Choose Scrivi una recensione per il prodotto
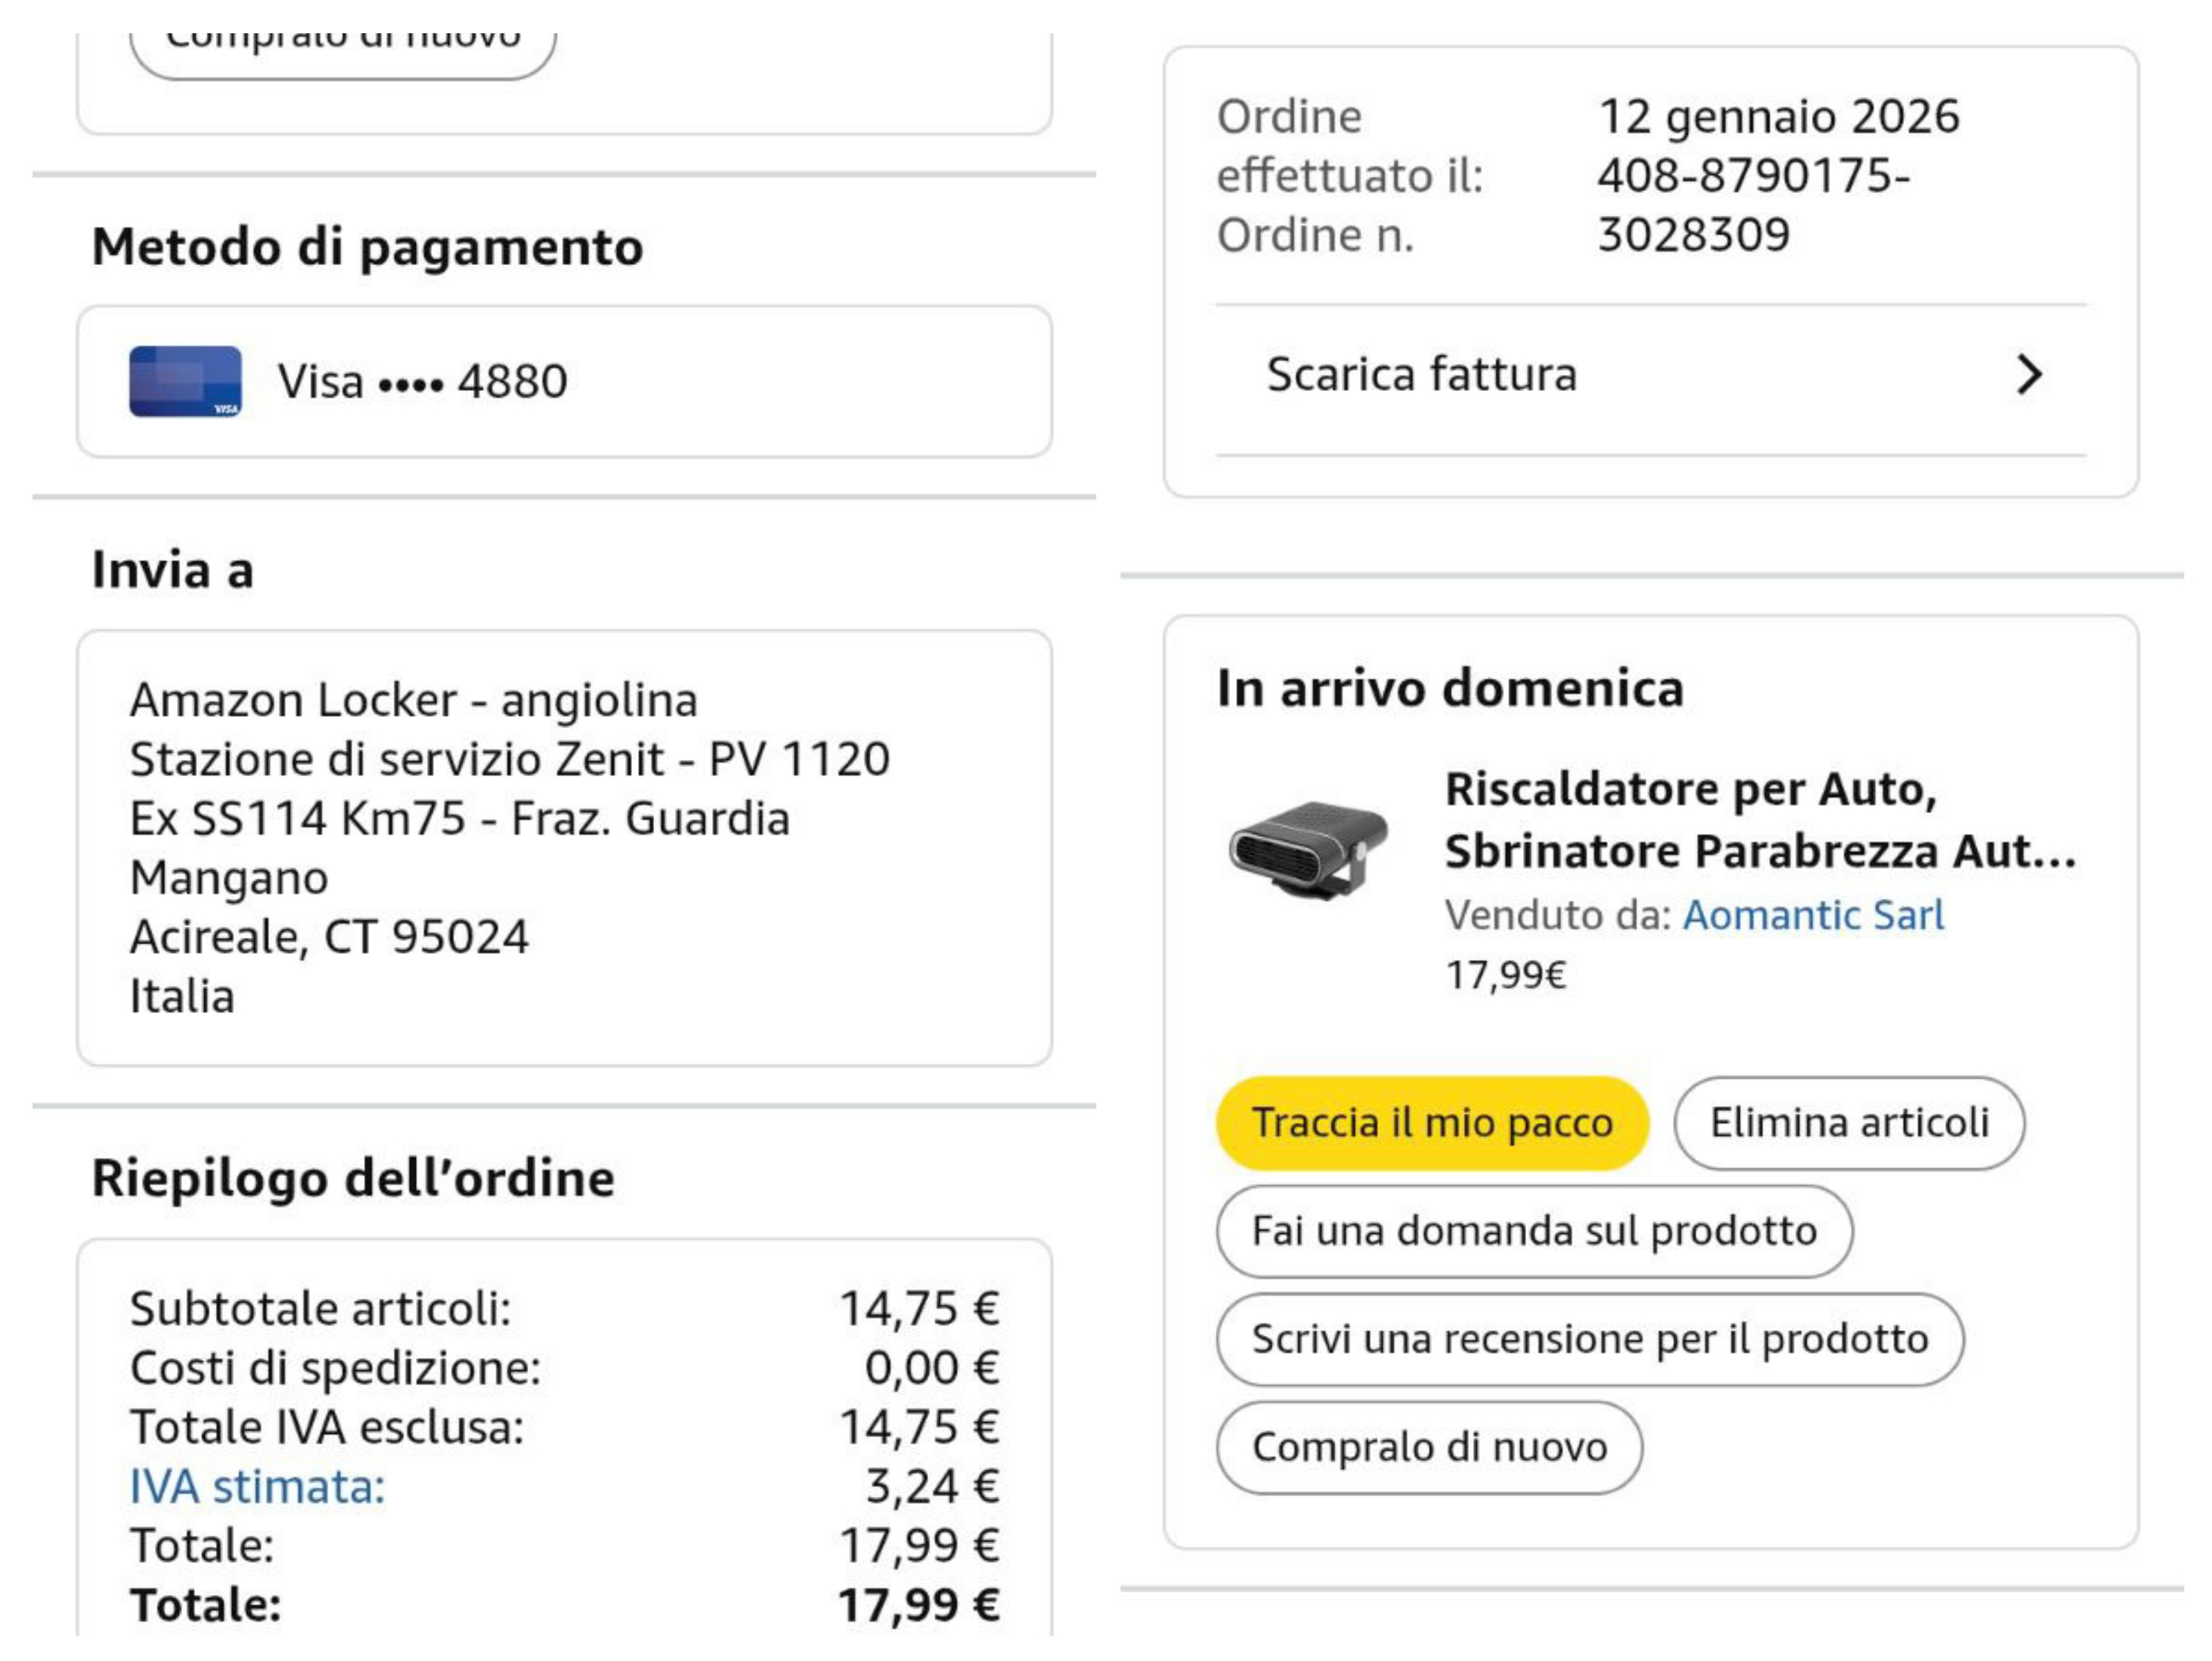Viewport: 2212px width, 1661px height. (x=1589, y=1339)
